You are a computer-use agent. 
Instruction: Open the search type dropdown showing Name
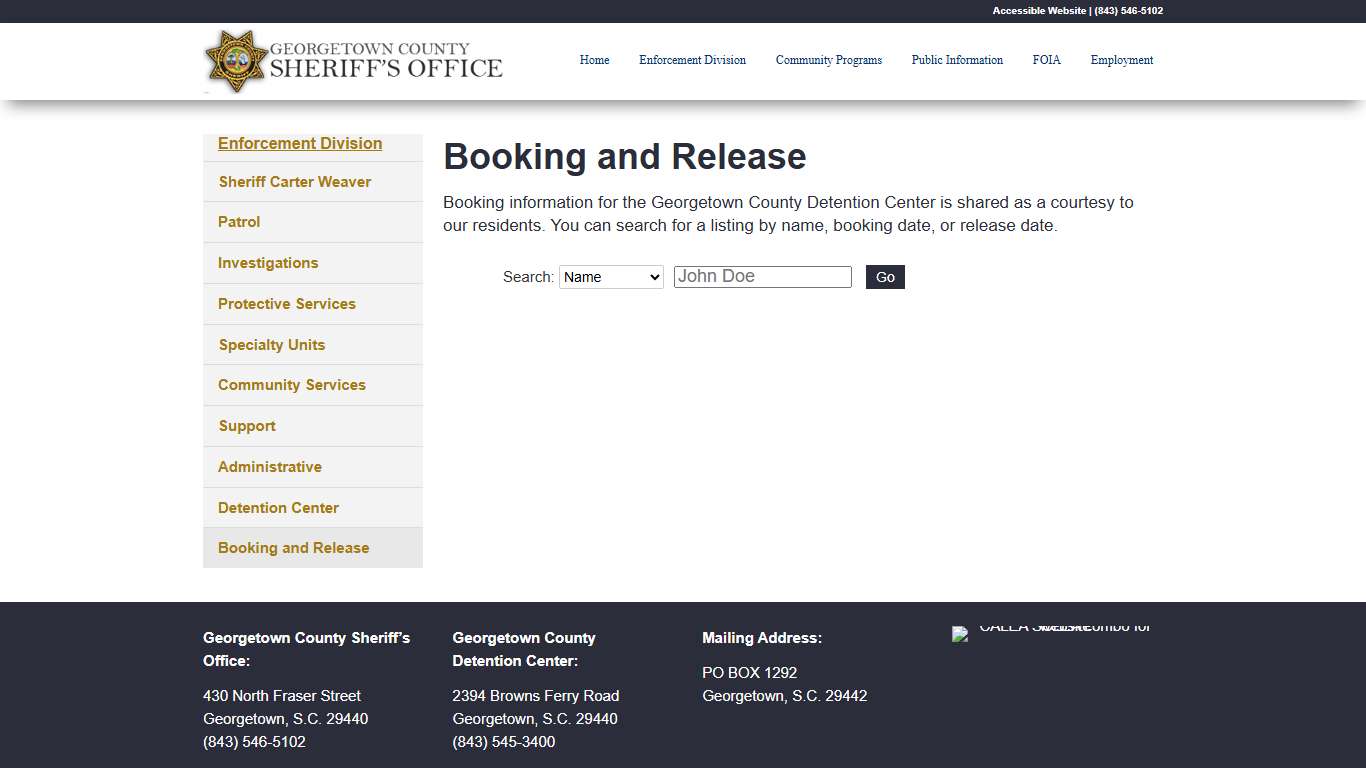611,276
